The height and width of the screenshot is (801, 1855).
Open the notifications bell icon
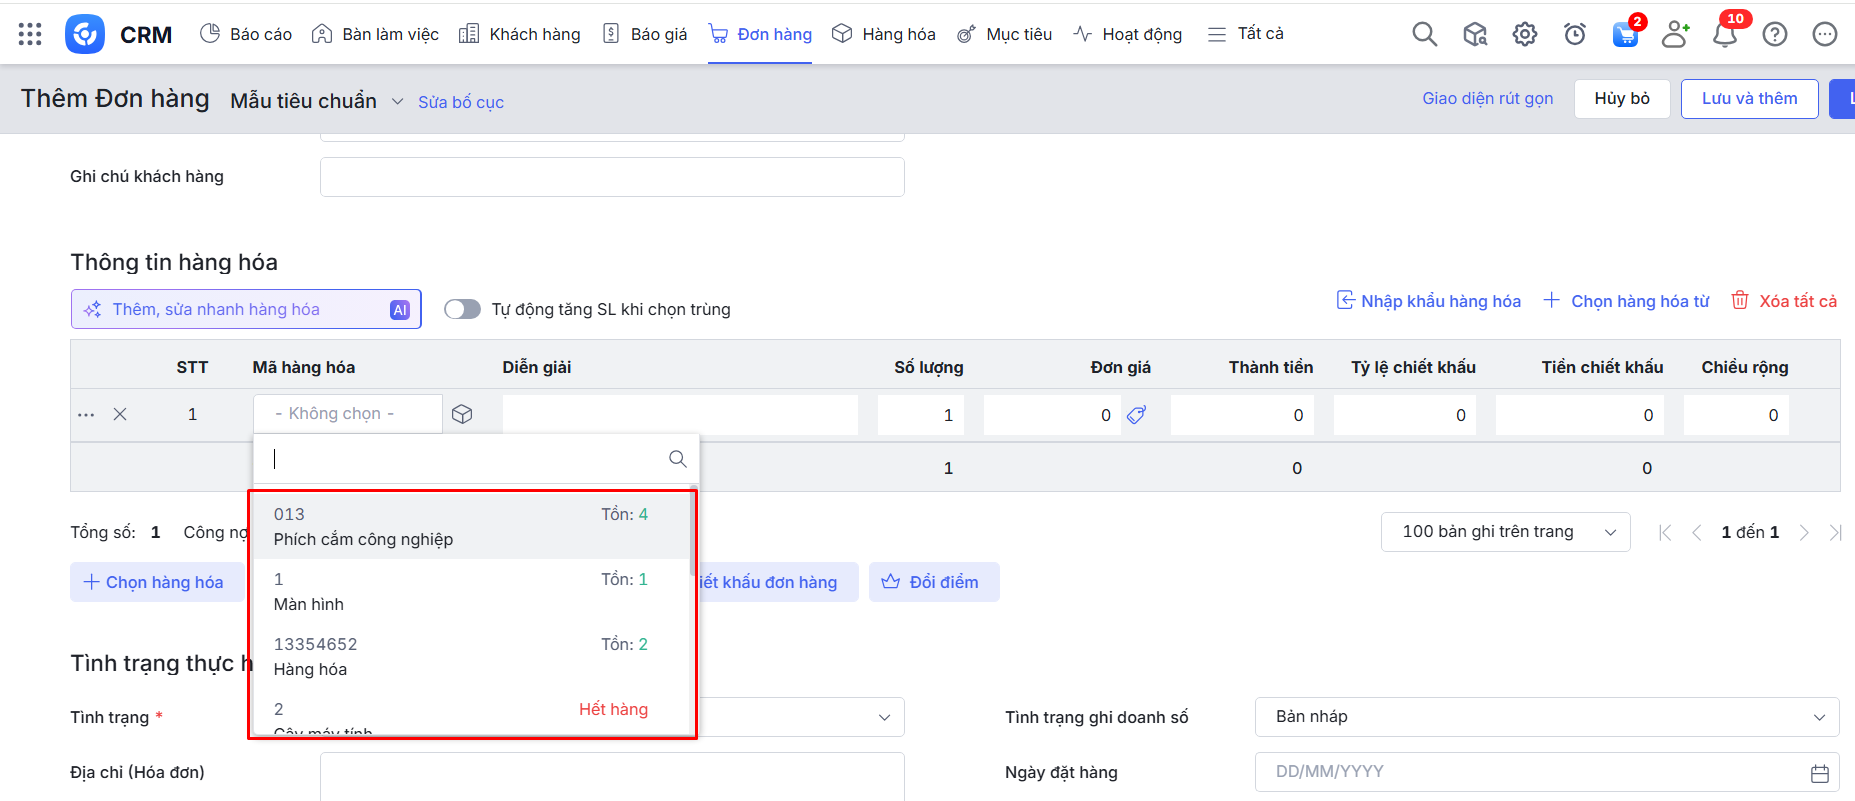1724,35
